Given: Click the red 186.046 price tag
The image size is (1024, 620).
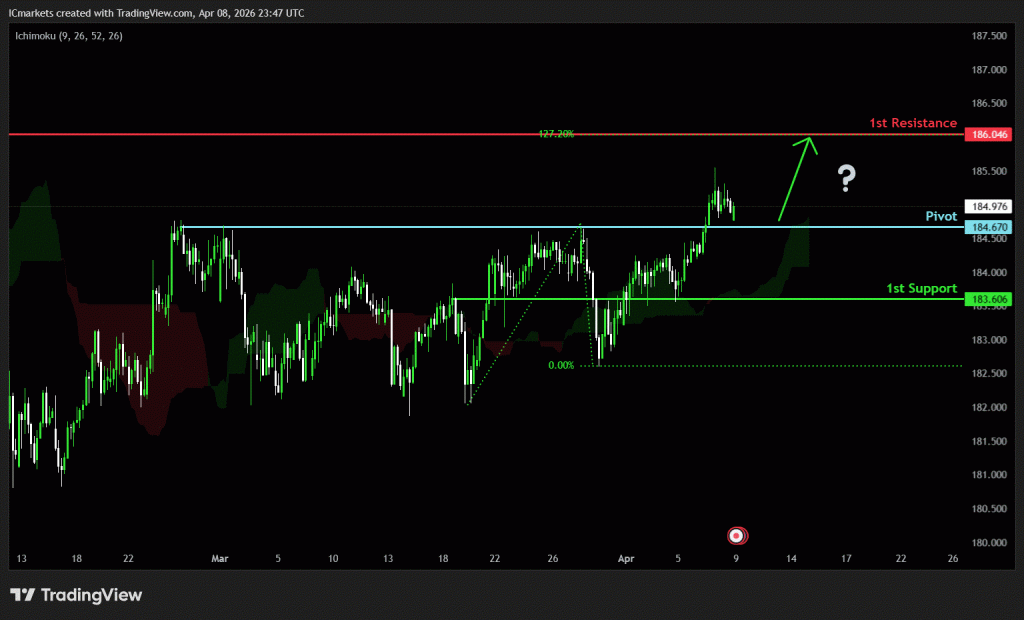Looking at the screenshot, I should coord(987,134).
